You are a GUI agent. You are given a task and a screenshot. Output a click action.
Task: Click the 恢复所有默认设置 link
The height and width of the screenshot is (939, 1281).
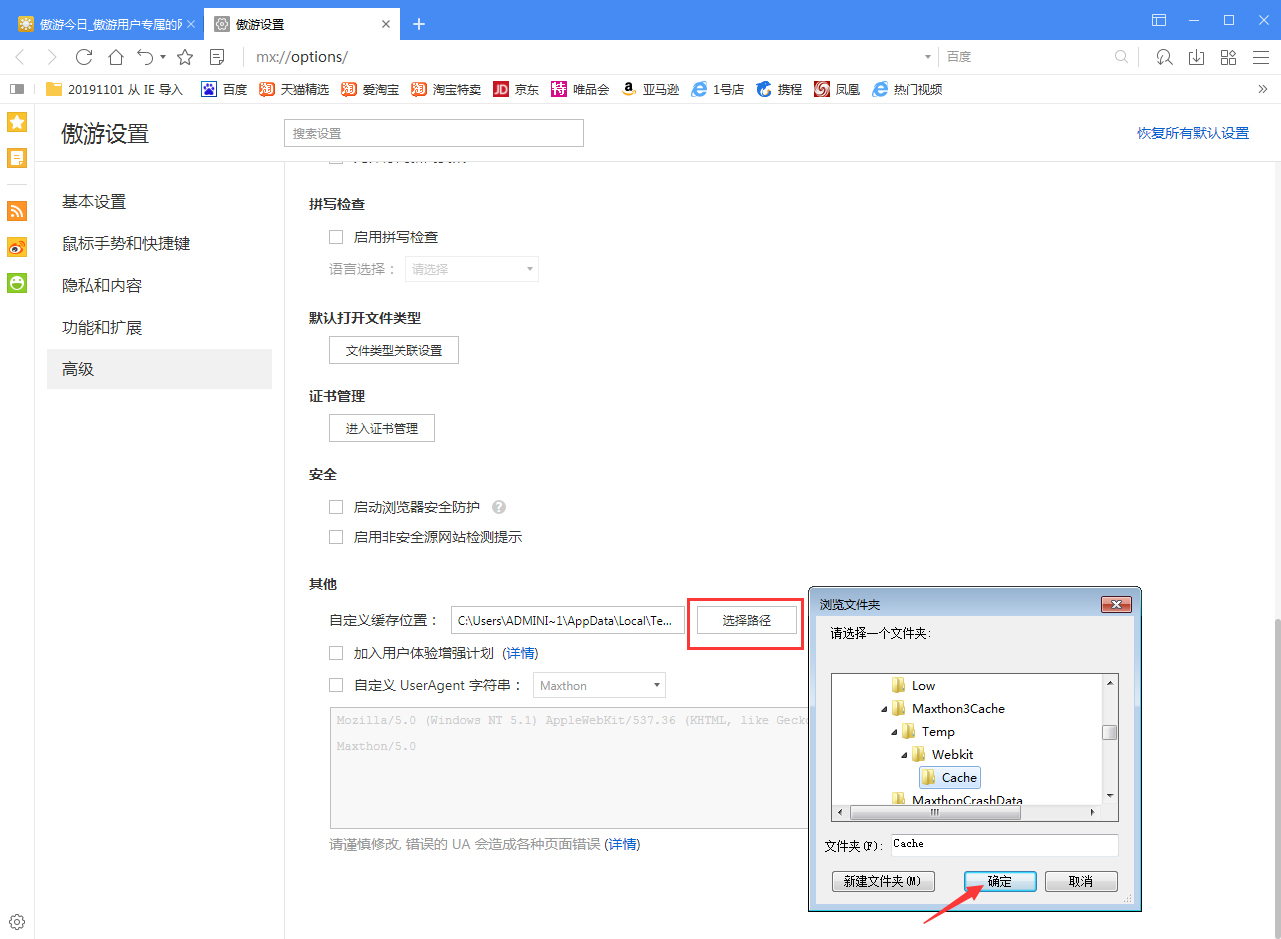pyautogui.click(x=1193, y=131)
